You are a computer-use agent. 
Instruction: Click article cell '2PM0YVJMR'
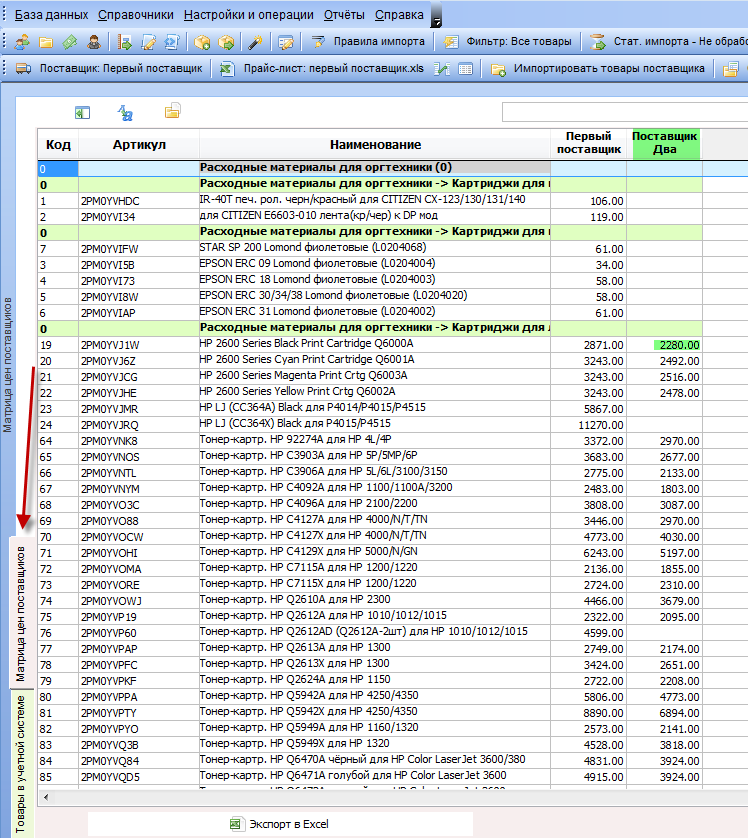point(138,409)
